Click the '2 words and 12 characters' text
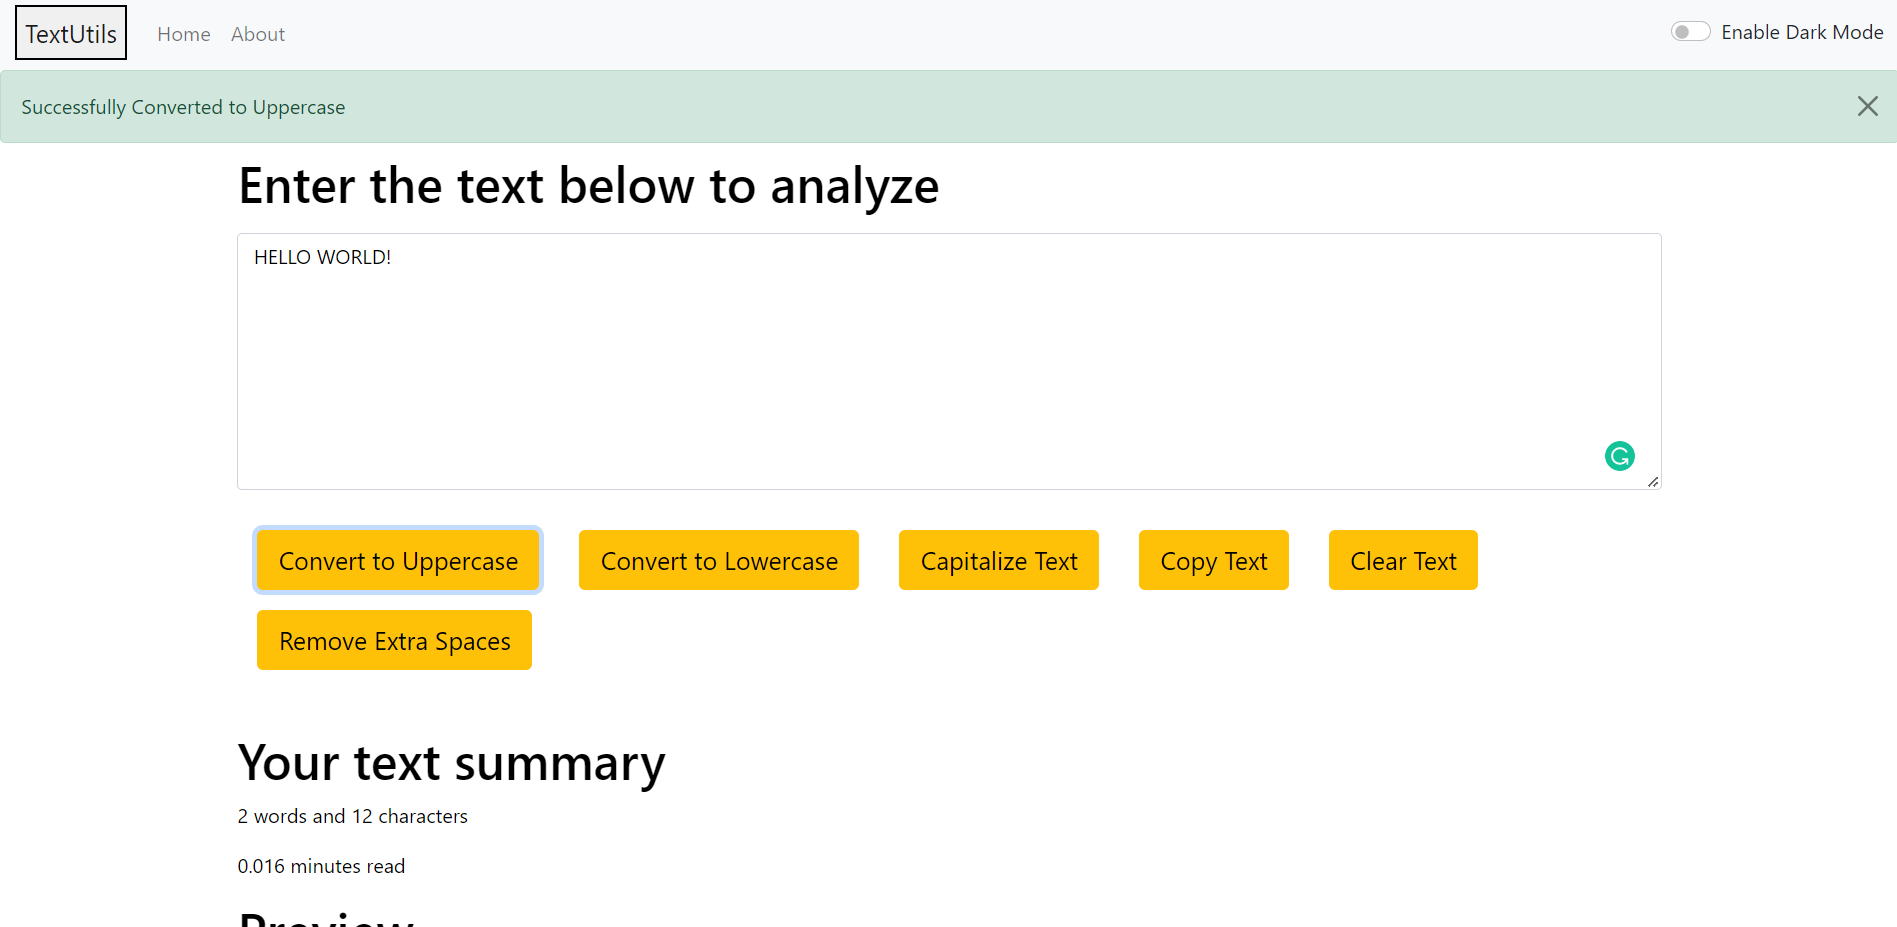 coord(352,816)
